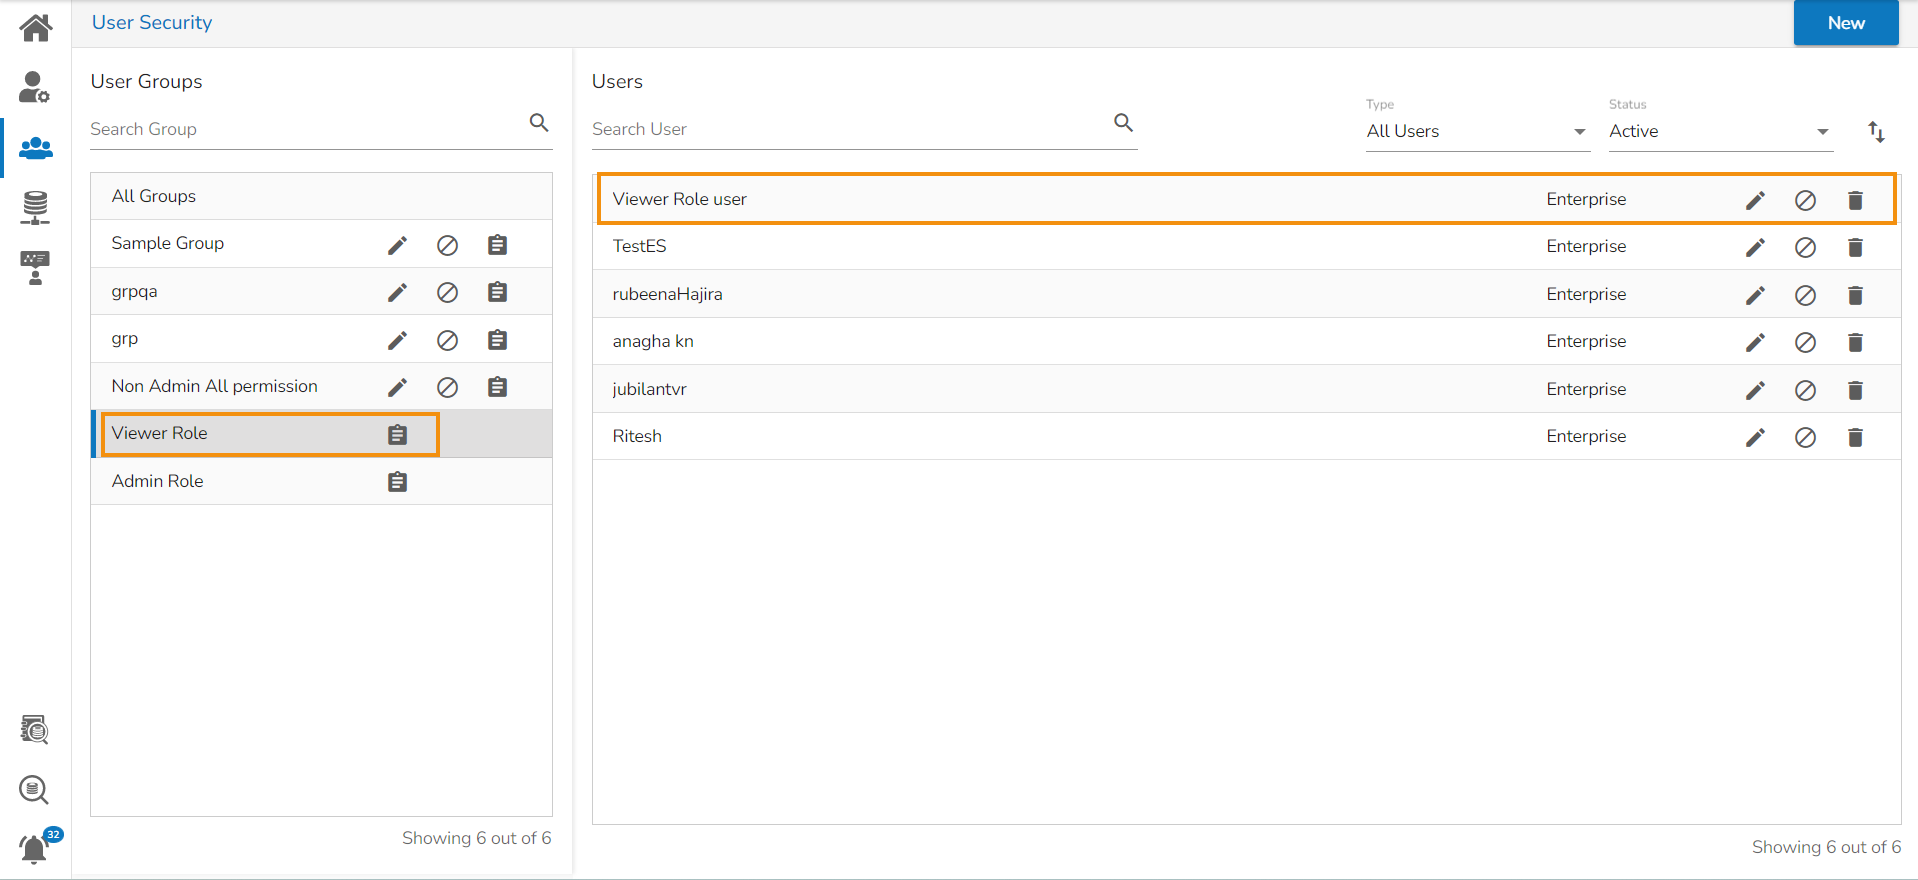The height and width of the screenshot is (880, 1918).
Task: Disable the Non Admin All permission group
Action: pyautogui.click(x=447, y=387)
